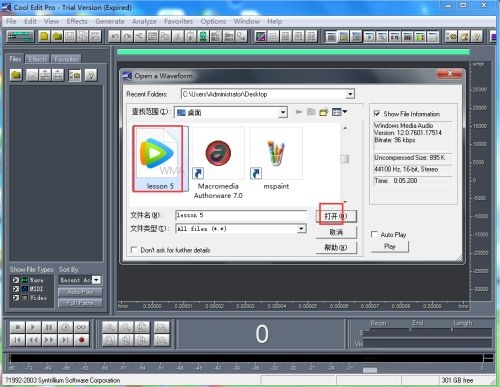Click the Auto-Play button in Files panel
Screen dimensions: 500x387
80,292
